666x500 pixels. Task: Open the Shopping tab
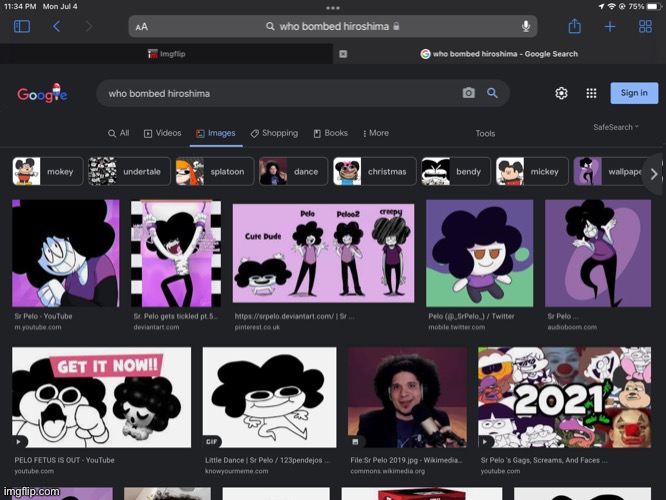[274, 133]
